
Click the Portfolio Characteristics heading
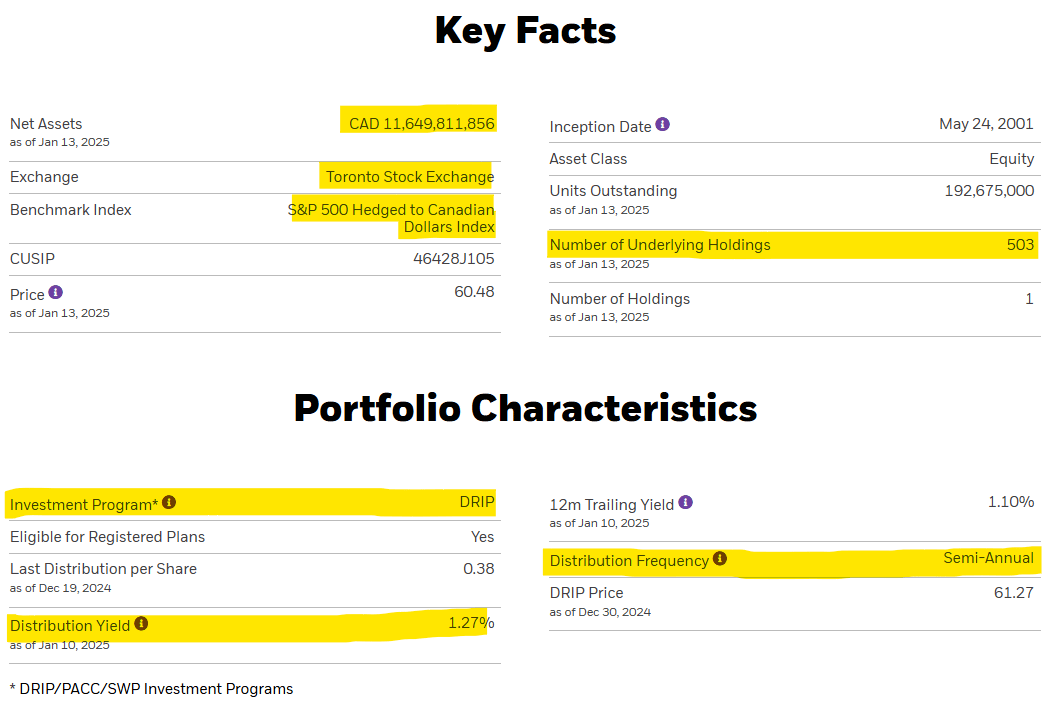525,408
